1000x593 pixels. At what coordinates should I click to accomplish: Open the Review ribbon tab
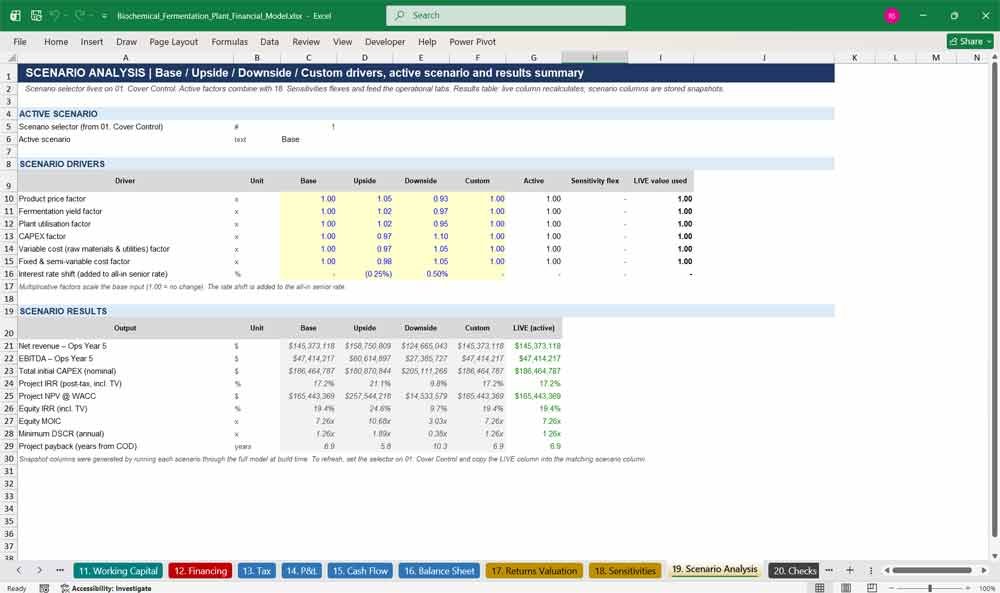click(306, 41)
